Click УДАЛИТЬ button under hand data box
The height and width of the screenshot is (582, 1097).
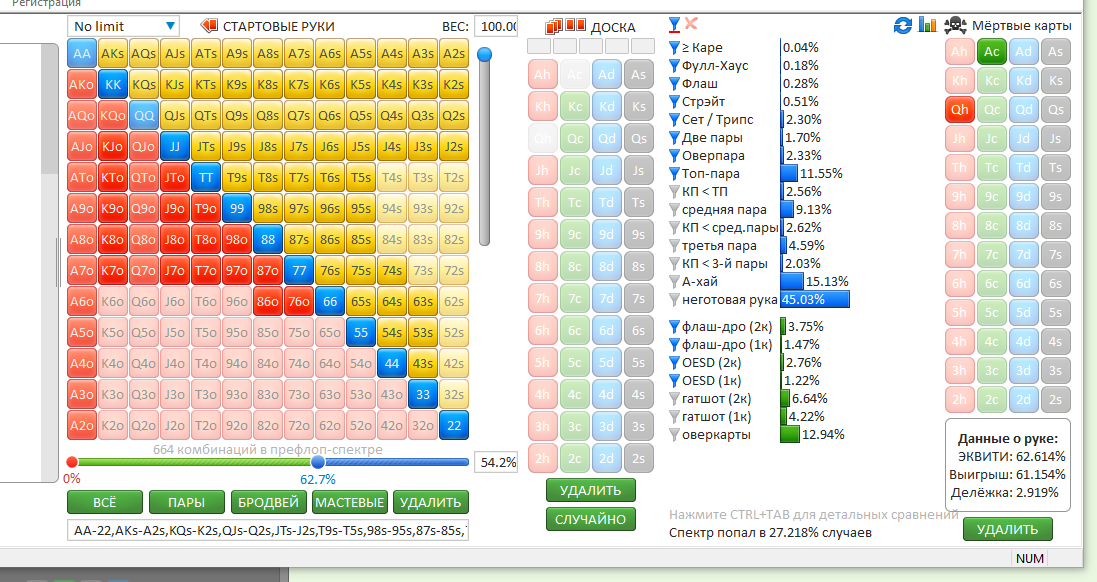tap(1007, 529)
